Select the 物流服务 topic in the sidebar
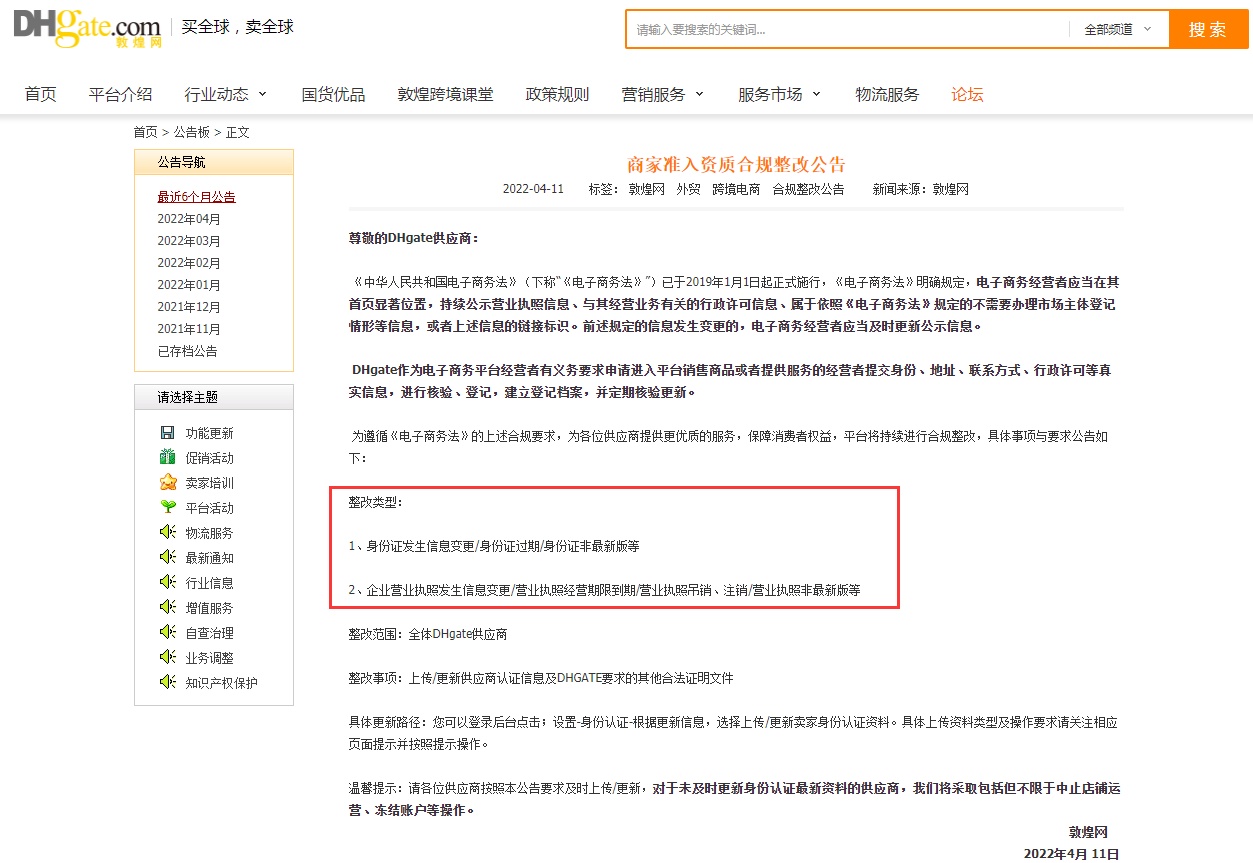 (x=210, y=533)
